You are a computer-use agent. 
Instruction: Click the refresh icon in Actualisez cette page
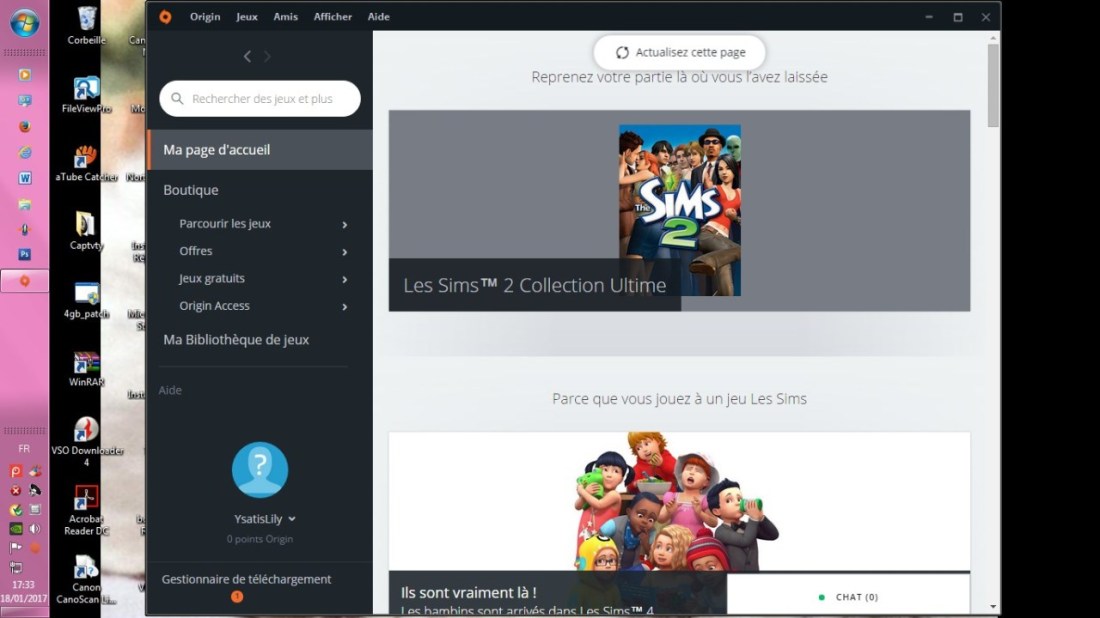point(622,53)
